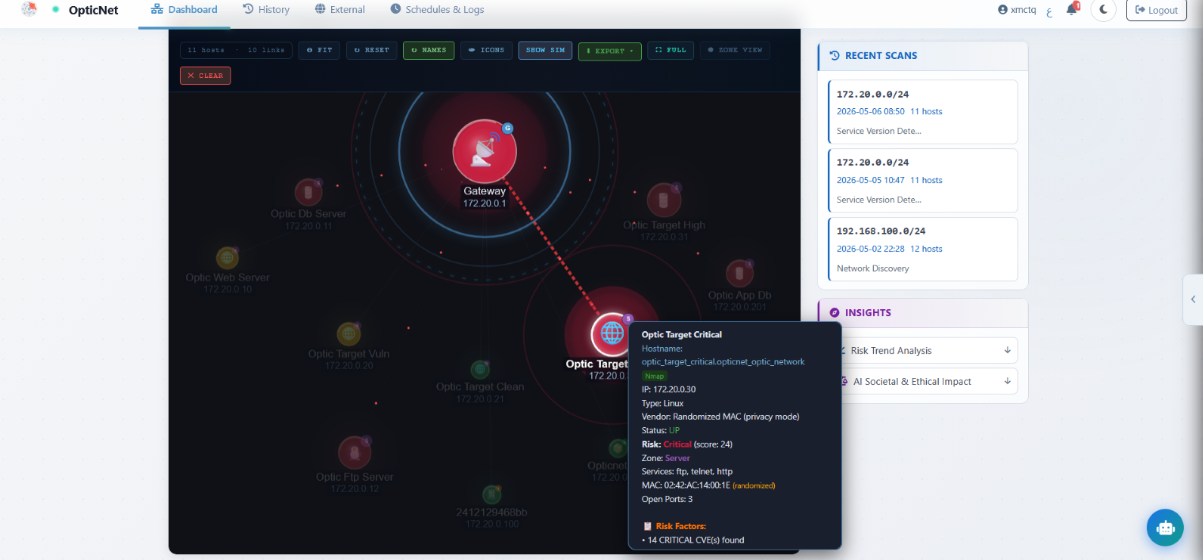Screen dimensions: 1203x560
Task: Click the FIT graph button
Action: tap(319, 50)
